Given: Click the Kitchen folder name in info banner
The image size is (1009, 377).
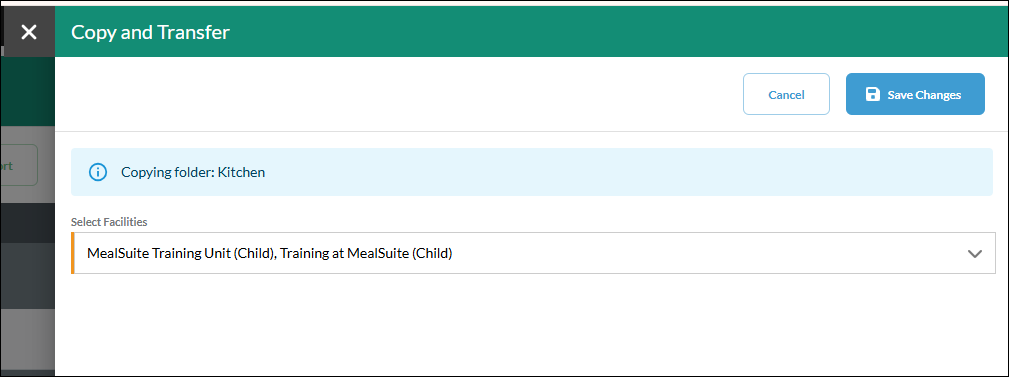Looking at the screenshot, I should click(x=241, y=172).
